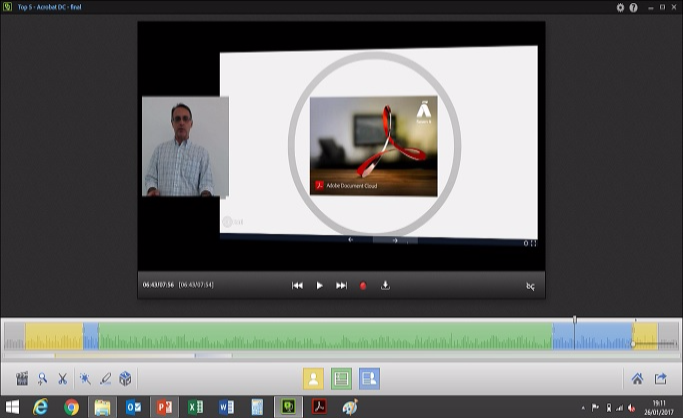Image resolution: width=683 pixels, height=418 pixels.
Task: Select the first yellow timeline segment
Action: click(54, 336)
